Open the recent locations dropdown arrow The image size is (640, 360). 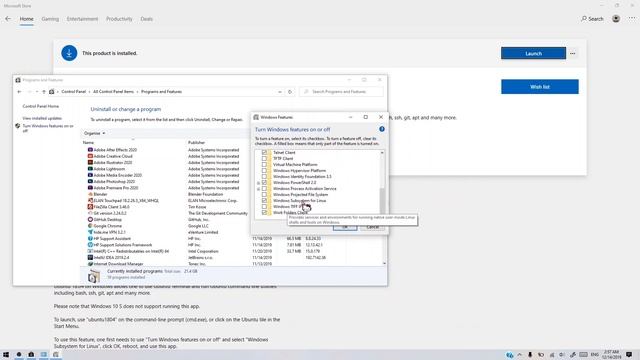(37, 92)
